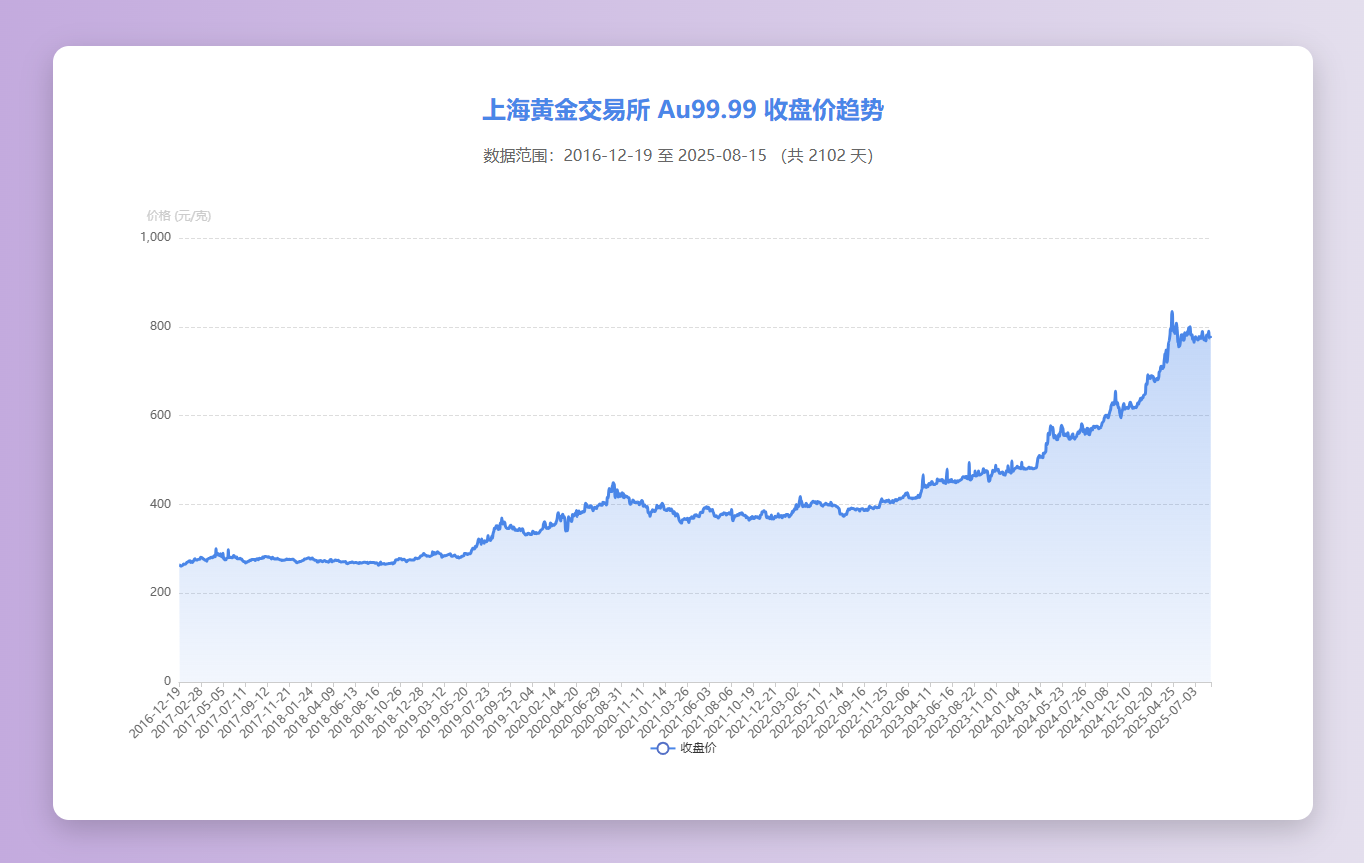Image resolution: width=1364 pixels, height=863 pixels.
Task: Click the data range subtitle text
Action: [x=678, y=156]
